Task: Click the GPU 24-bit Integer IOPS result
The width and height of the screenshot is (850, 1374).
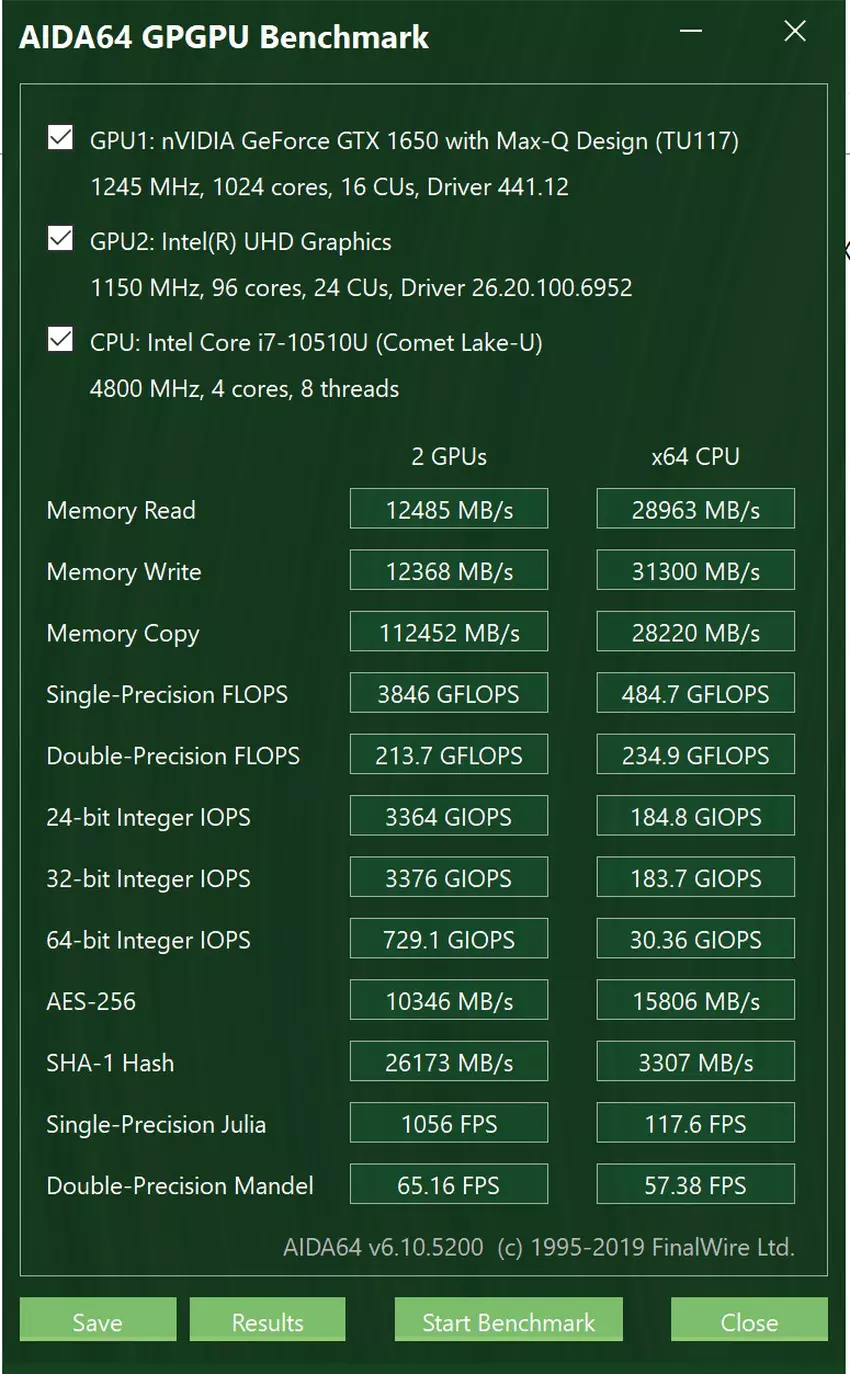Action: point(449,817)
